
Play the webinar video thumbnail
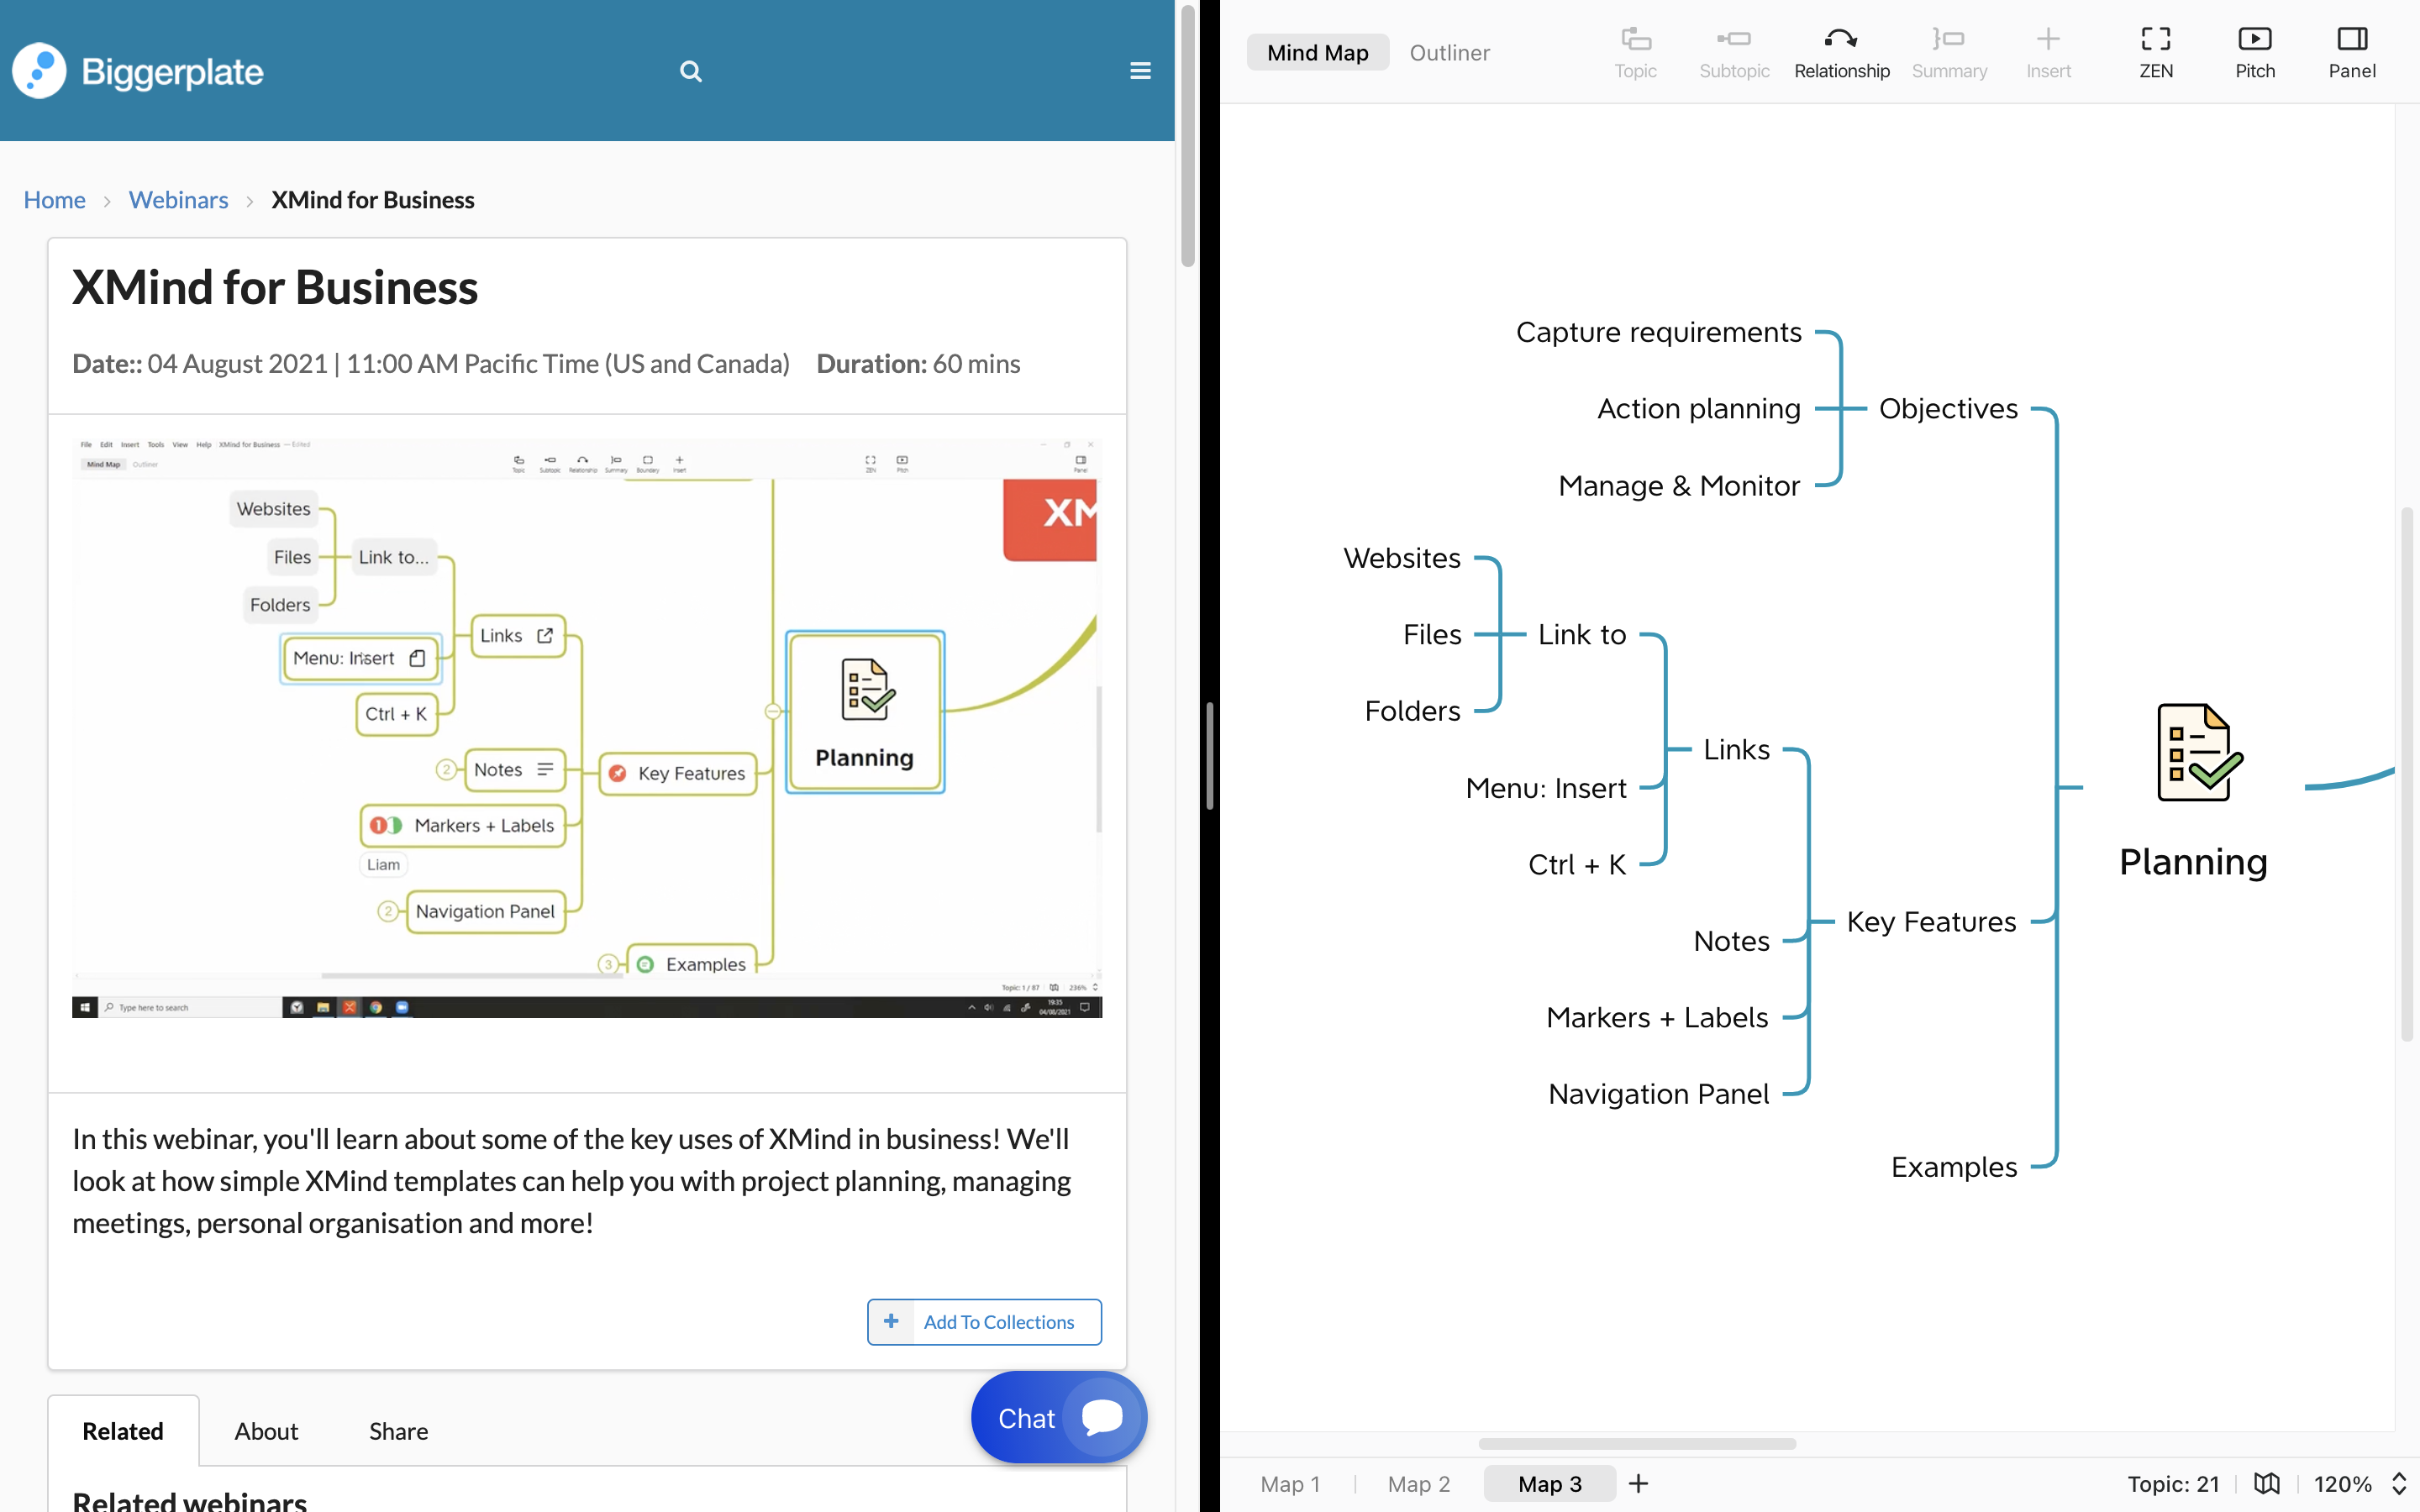587,727
